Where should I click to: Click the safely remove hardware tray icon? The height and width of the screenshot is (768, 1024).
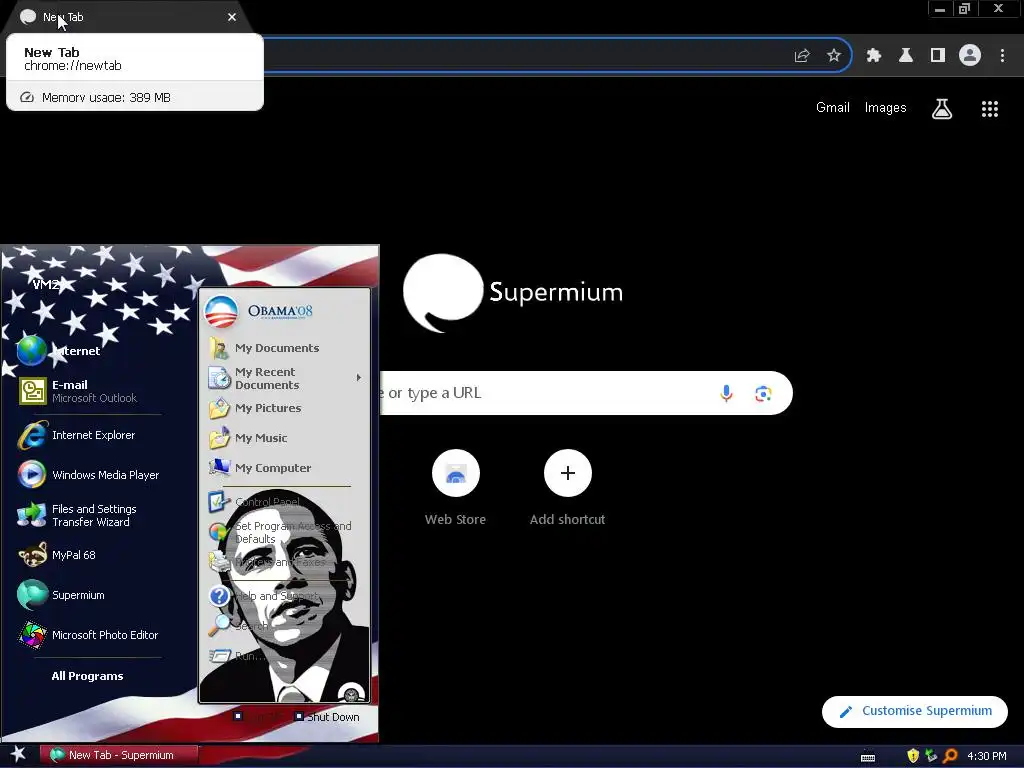point(931,756)
